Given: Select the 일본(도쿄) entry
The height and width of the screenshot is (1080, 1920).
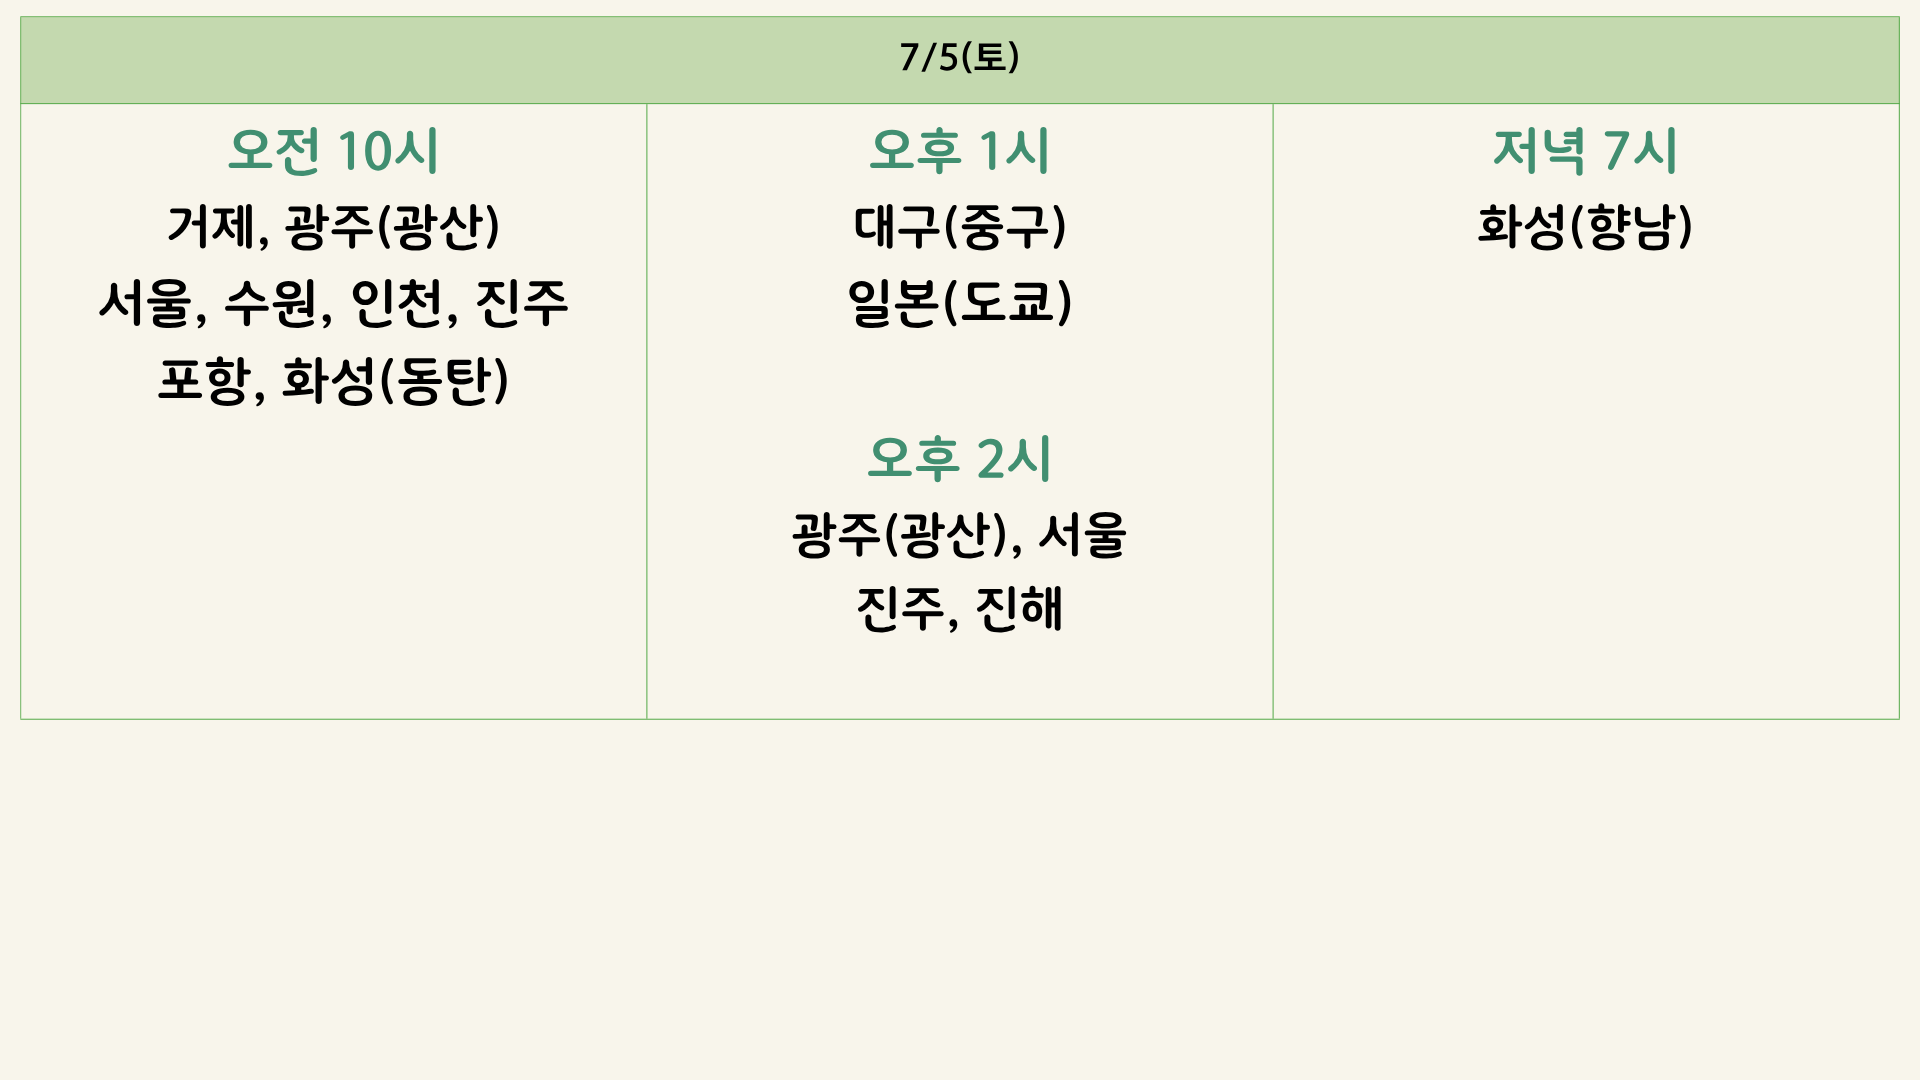Looking at the screenshot, I should 960,304.
